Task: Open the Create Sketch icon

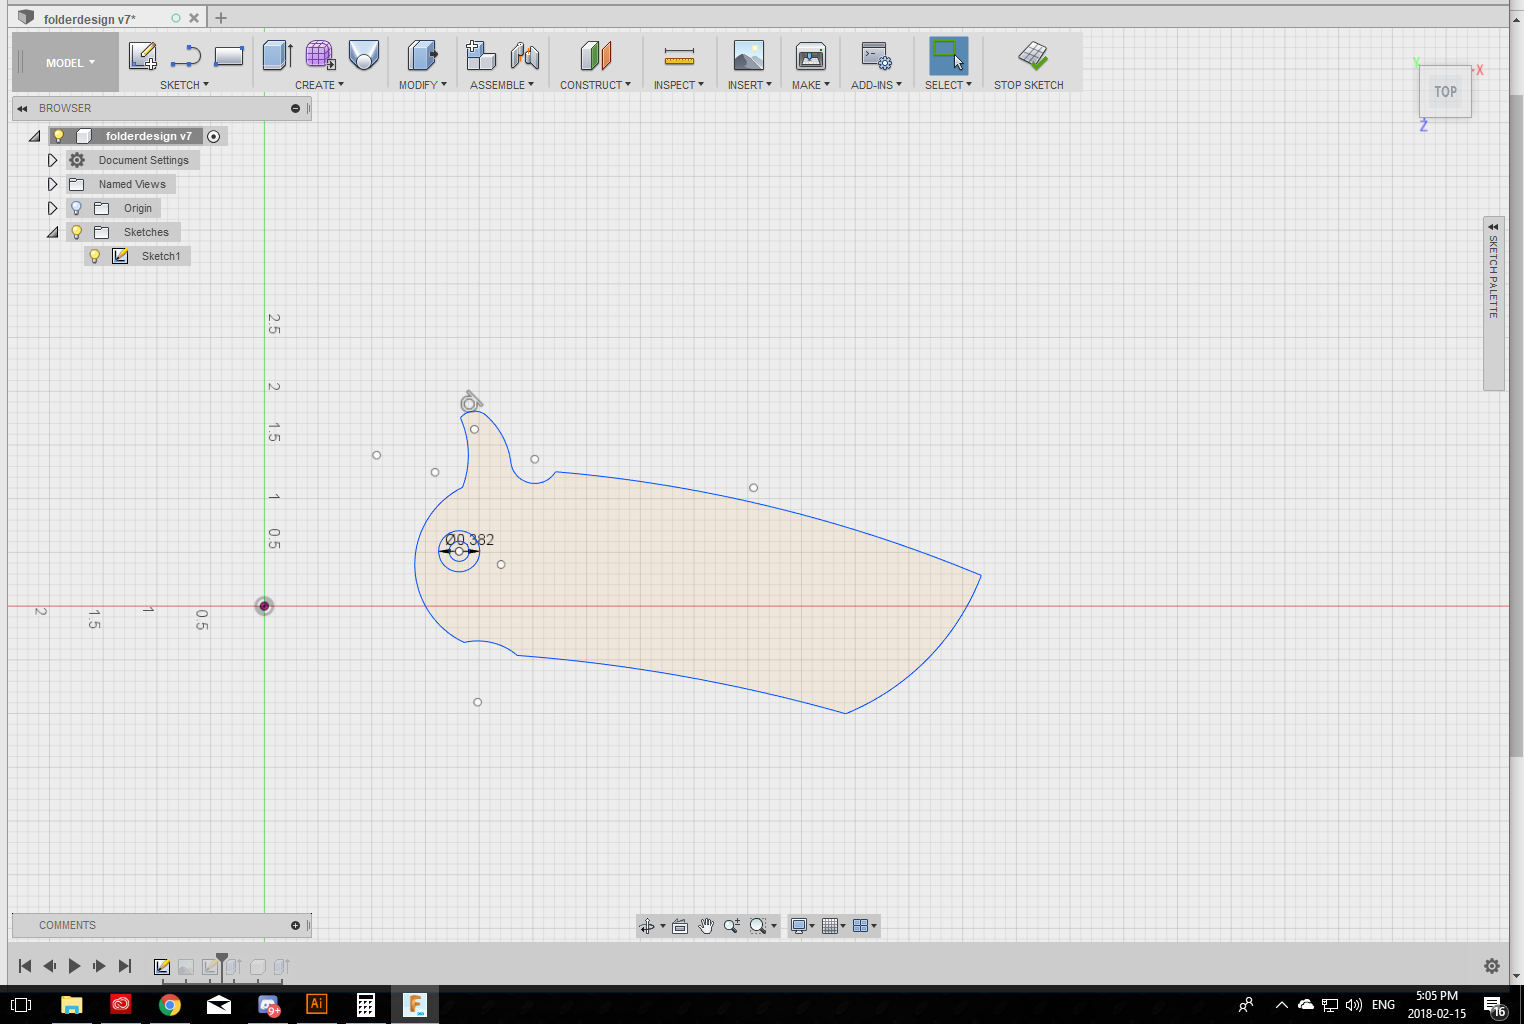Action: [143, 56]
